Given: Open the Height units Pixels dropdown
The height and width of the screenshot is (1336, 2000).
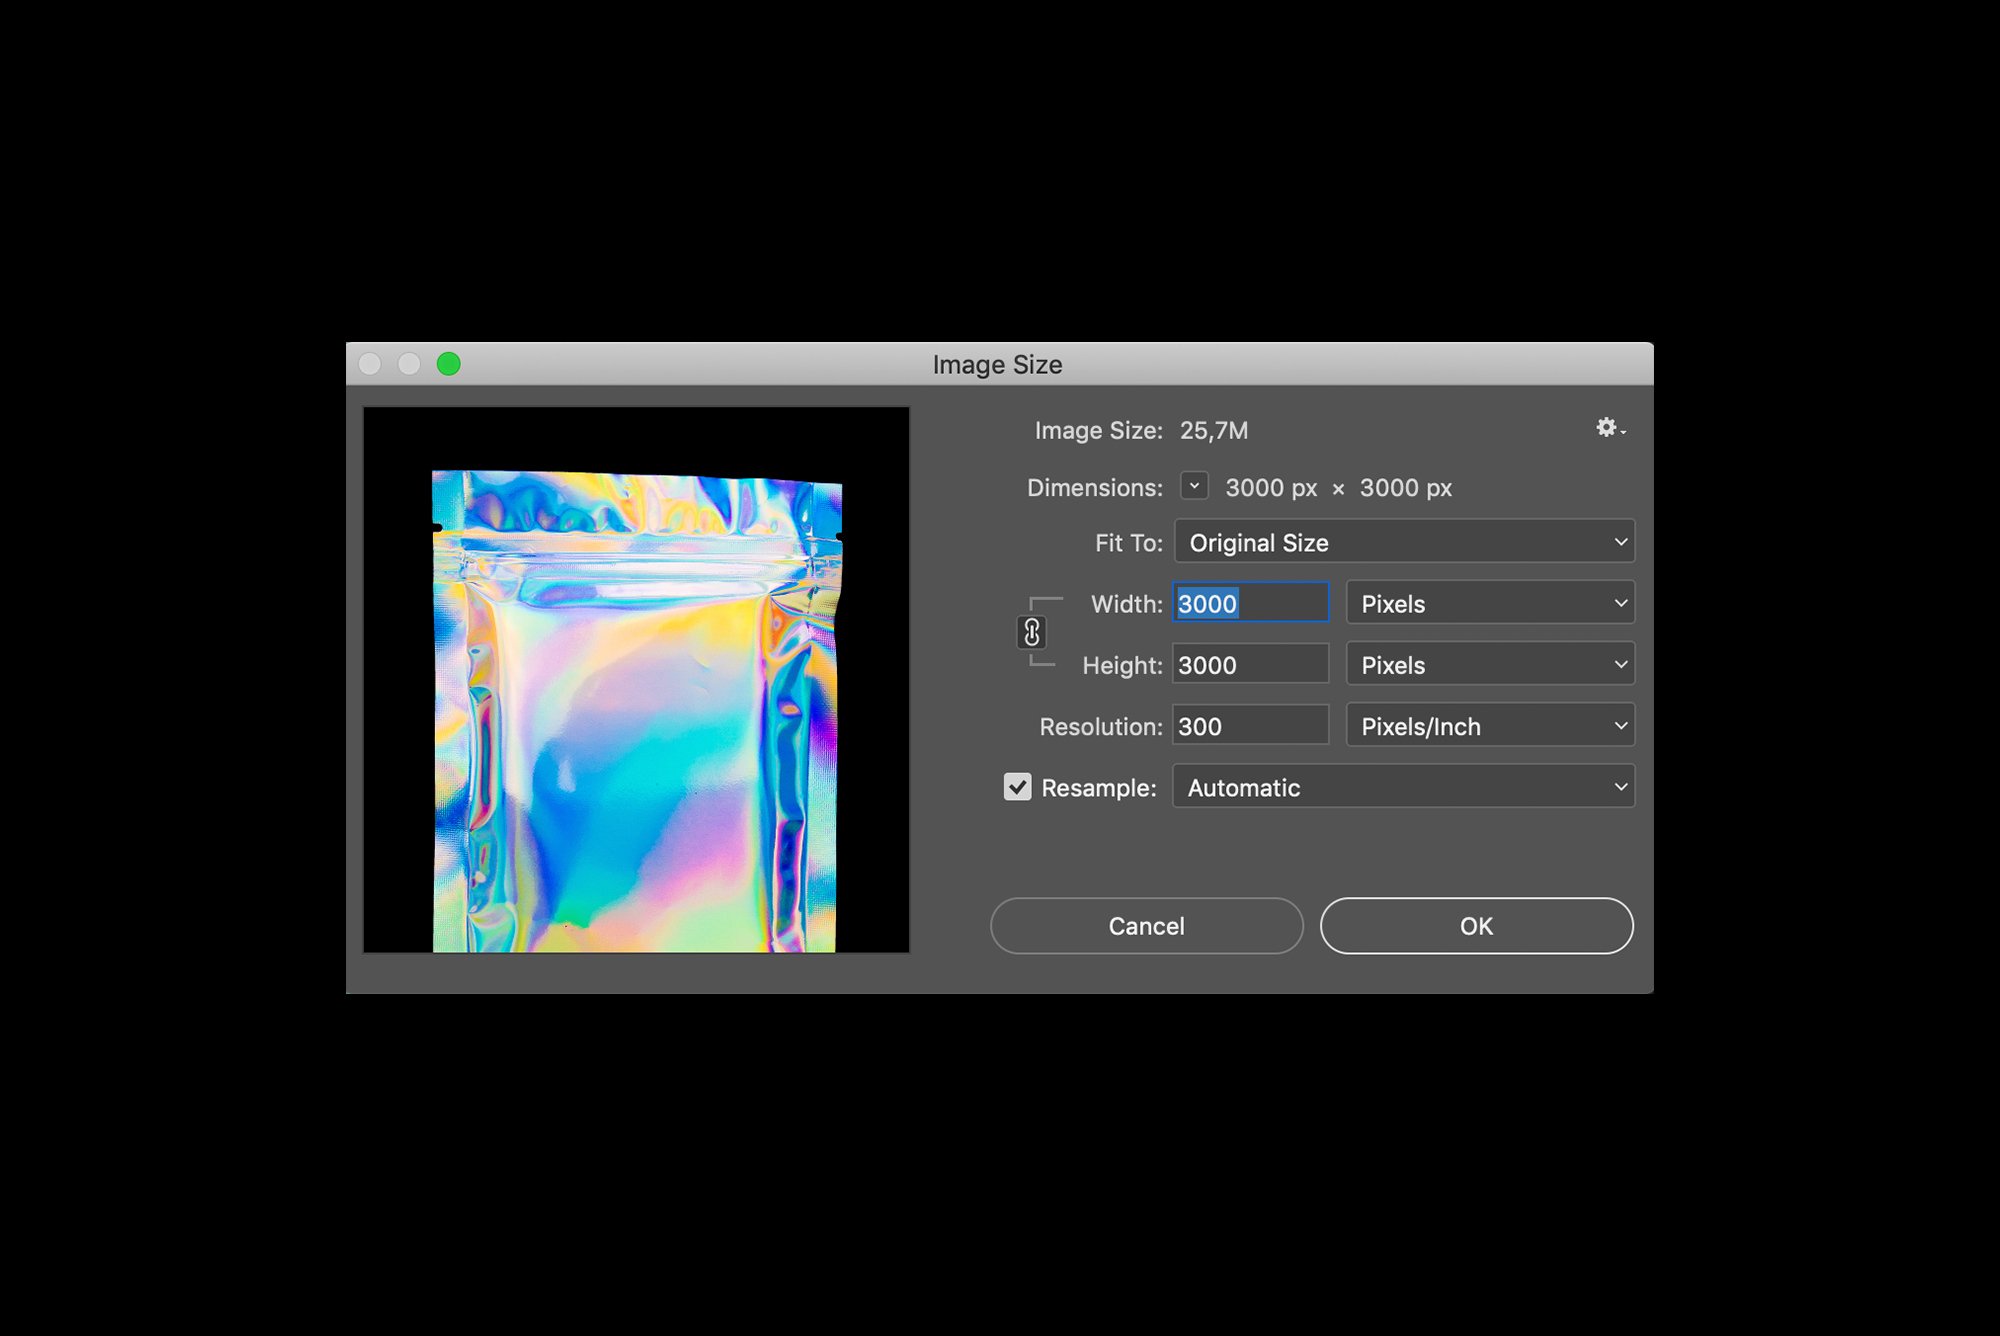Looking at the screenshot, I should point(1490,665).
